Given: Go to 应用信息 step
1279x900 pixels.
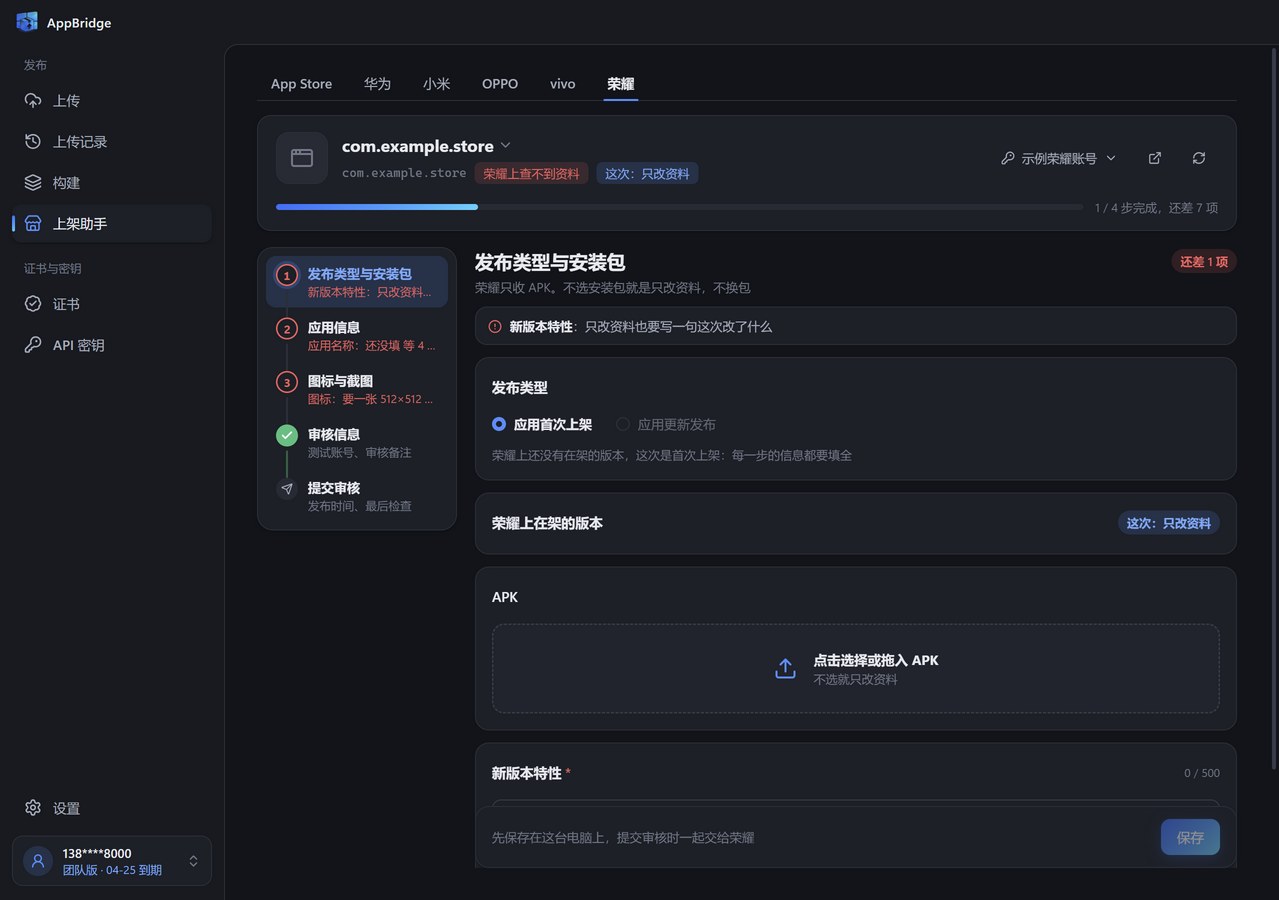Looking at the screenshot, I should pos(357,336).
